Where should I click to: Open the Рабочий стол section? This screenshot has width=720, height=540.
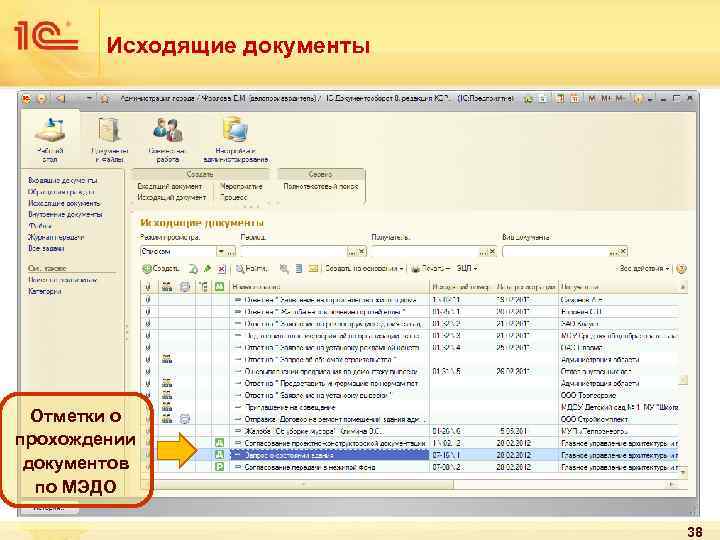pos(50,140)
